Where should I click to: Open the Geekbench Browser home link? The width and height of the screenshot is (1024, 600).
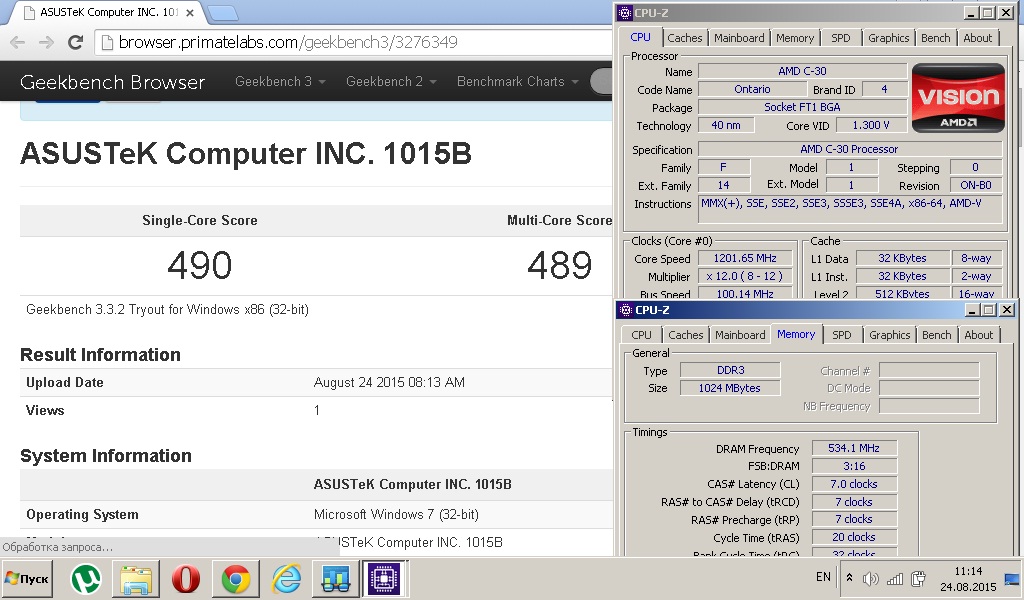[x=112, y=82]
